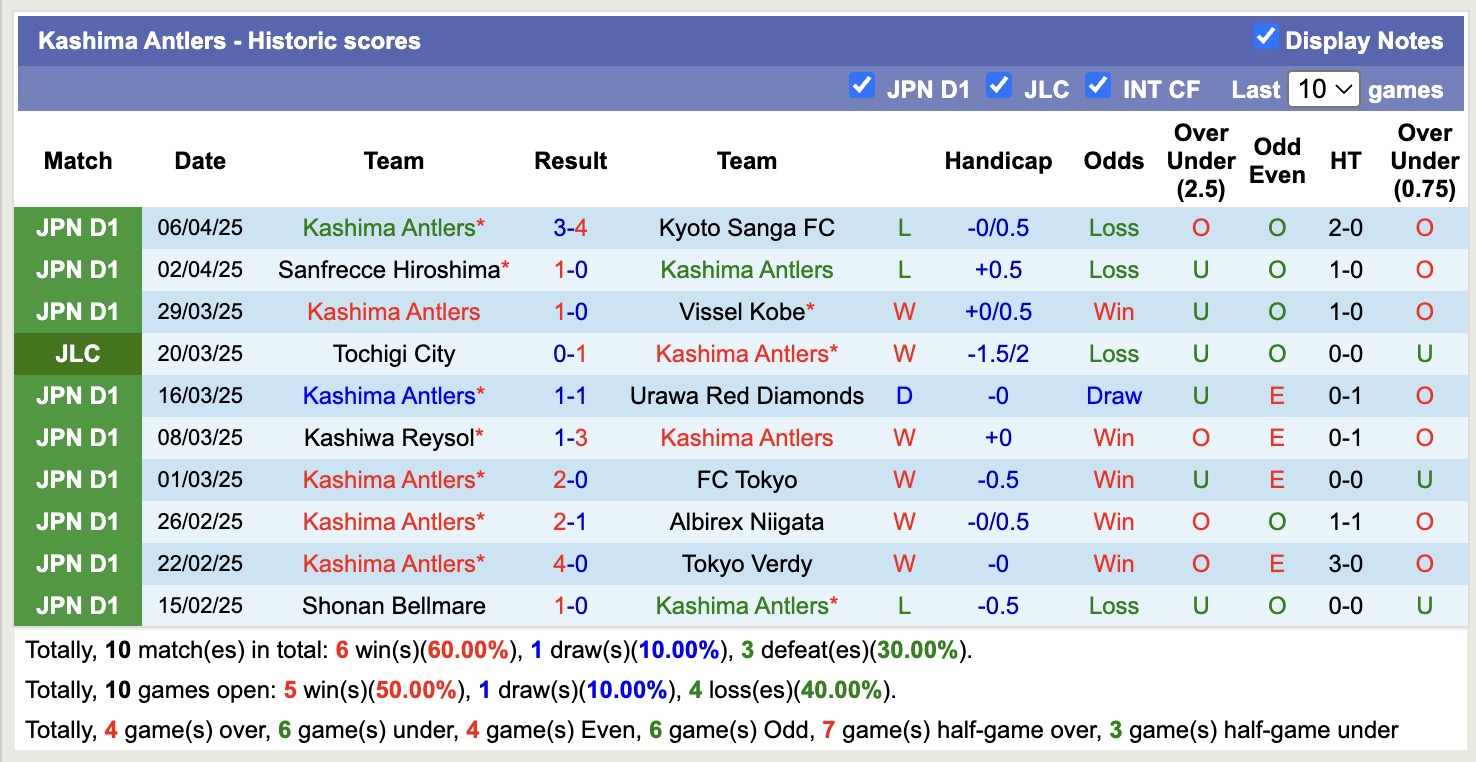Open Kyoto Sanga FC team page

point(747,227)
